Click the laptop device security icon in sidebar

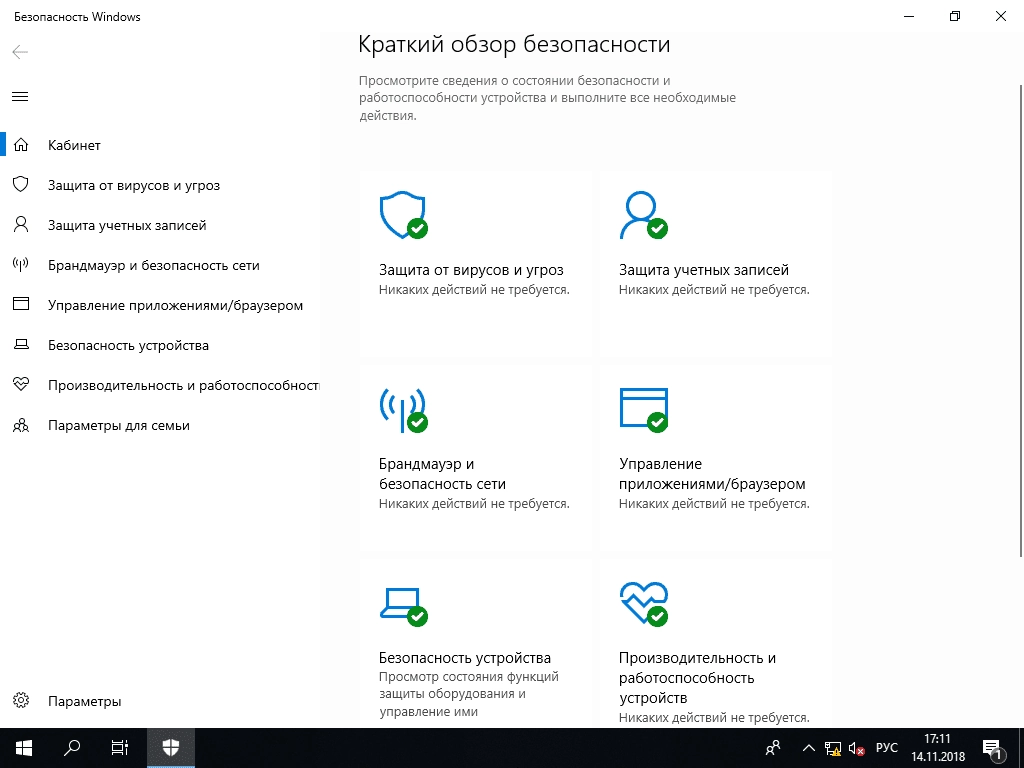[x=21, y=344]
